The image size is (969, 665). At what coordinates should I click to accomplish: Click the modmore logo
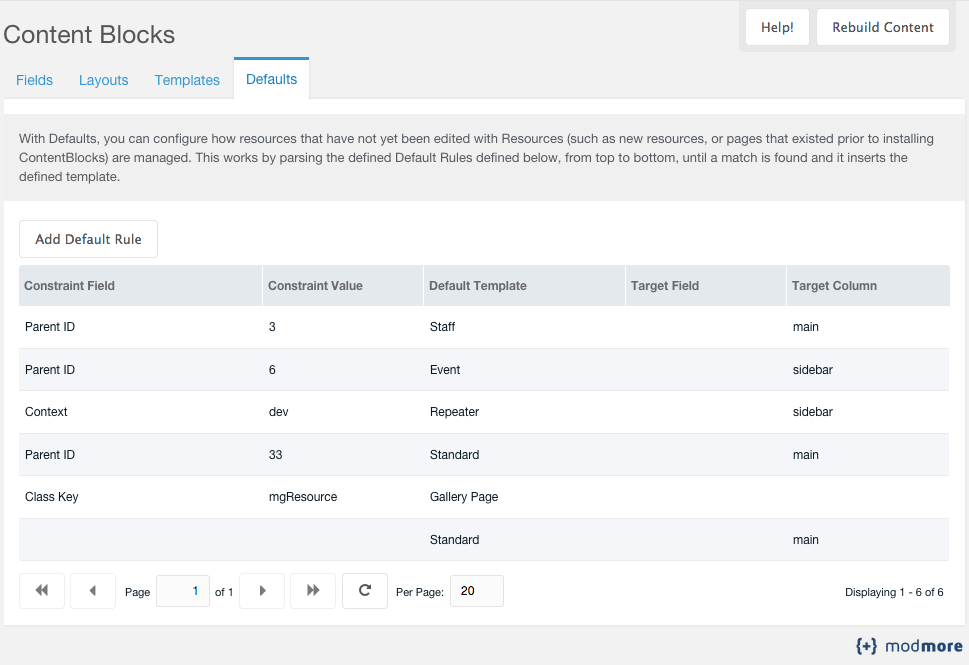[x=909, y=646]
